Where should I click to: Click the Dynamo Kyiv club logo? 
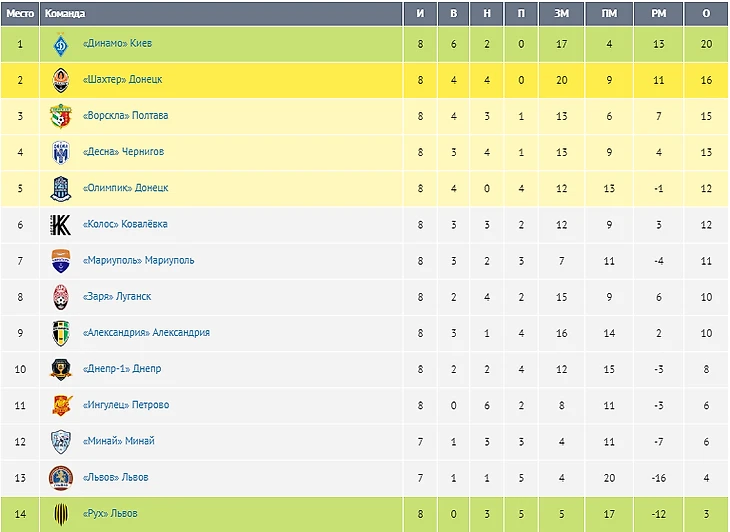(x=61, y=44)
